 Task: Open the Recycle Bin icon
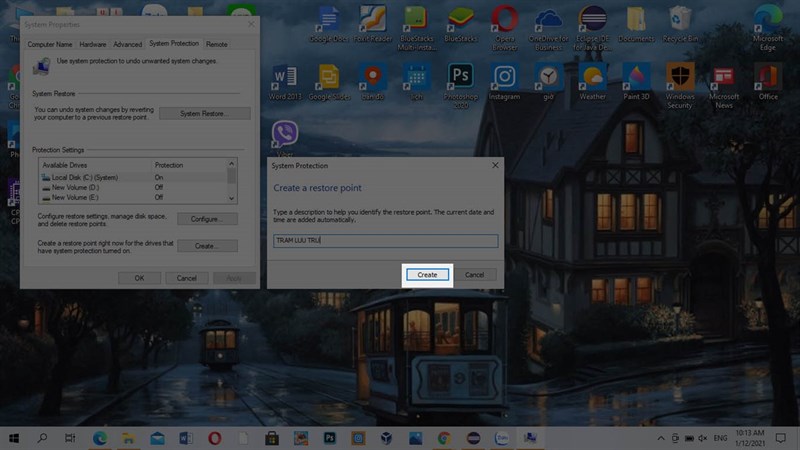tap(680, 24)
